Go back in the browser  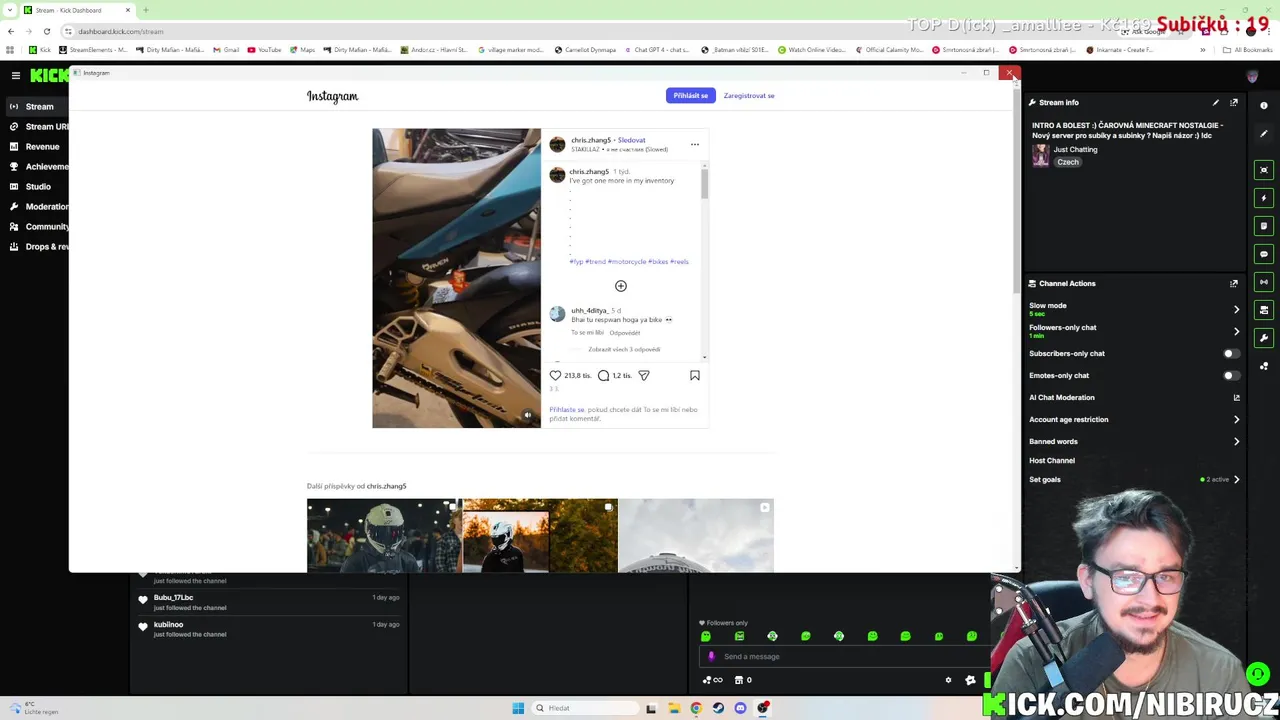click(x=11, y=31)
